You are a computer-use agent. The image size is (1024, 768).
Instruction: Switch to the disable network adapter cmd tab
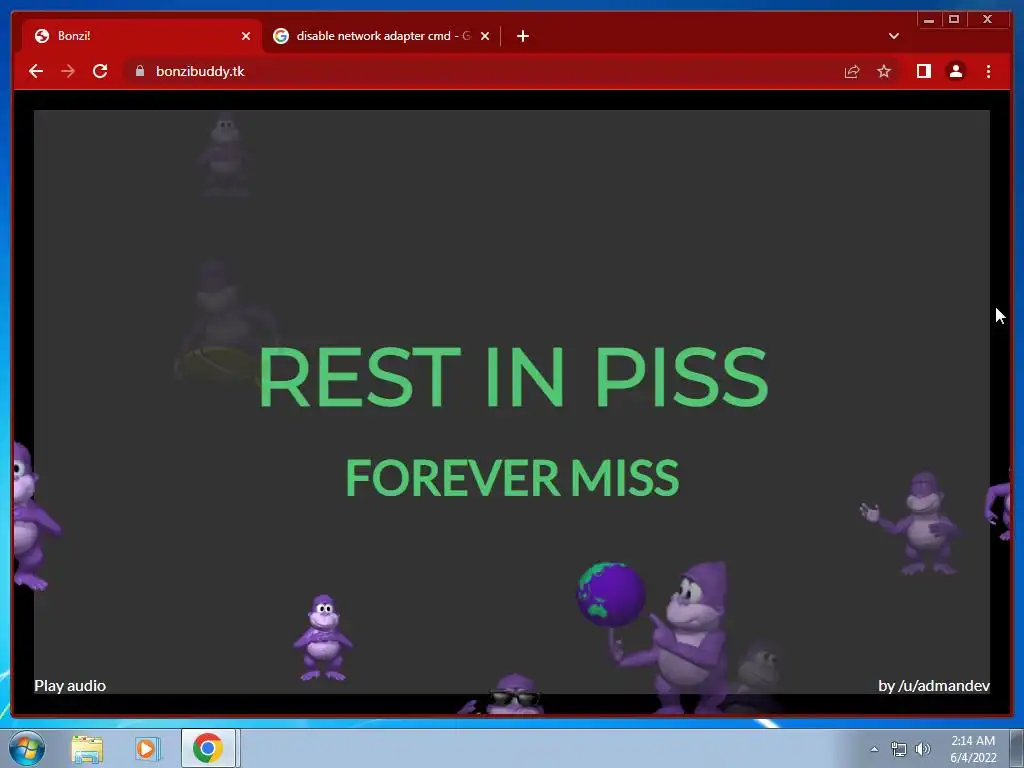coord(382,36)
